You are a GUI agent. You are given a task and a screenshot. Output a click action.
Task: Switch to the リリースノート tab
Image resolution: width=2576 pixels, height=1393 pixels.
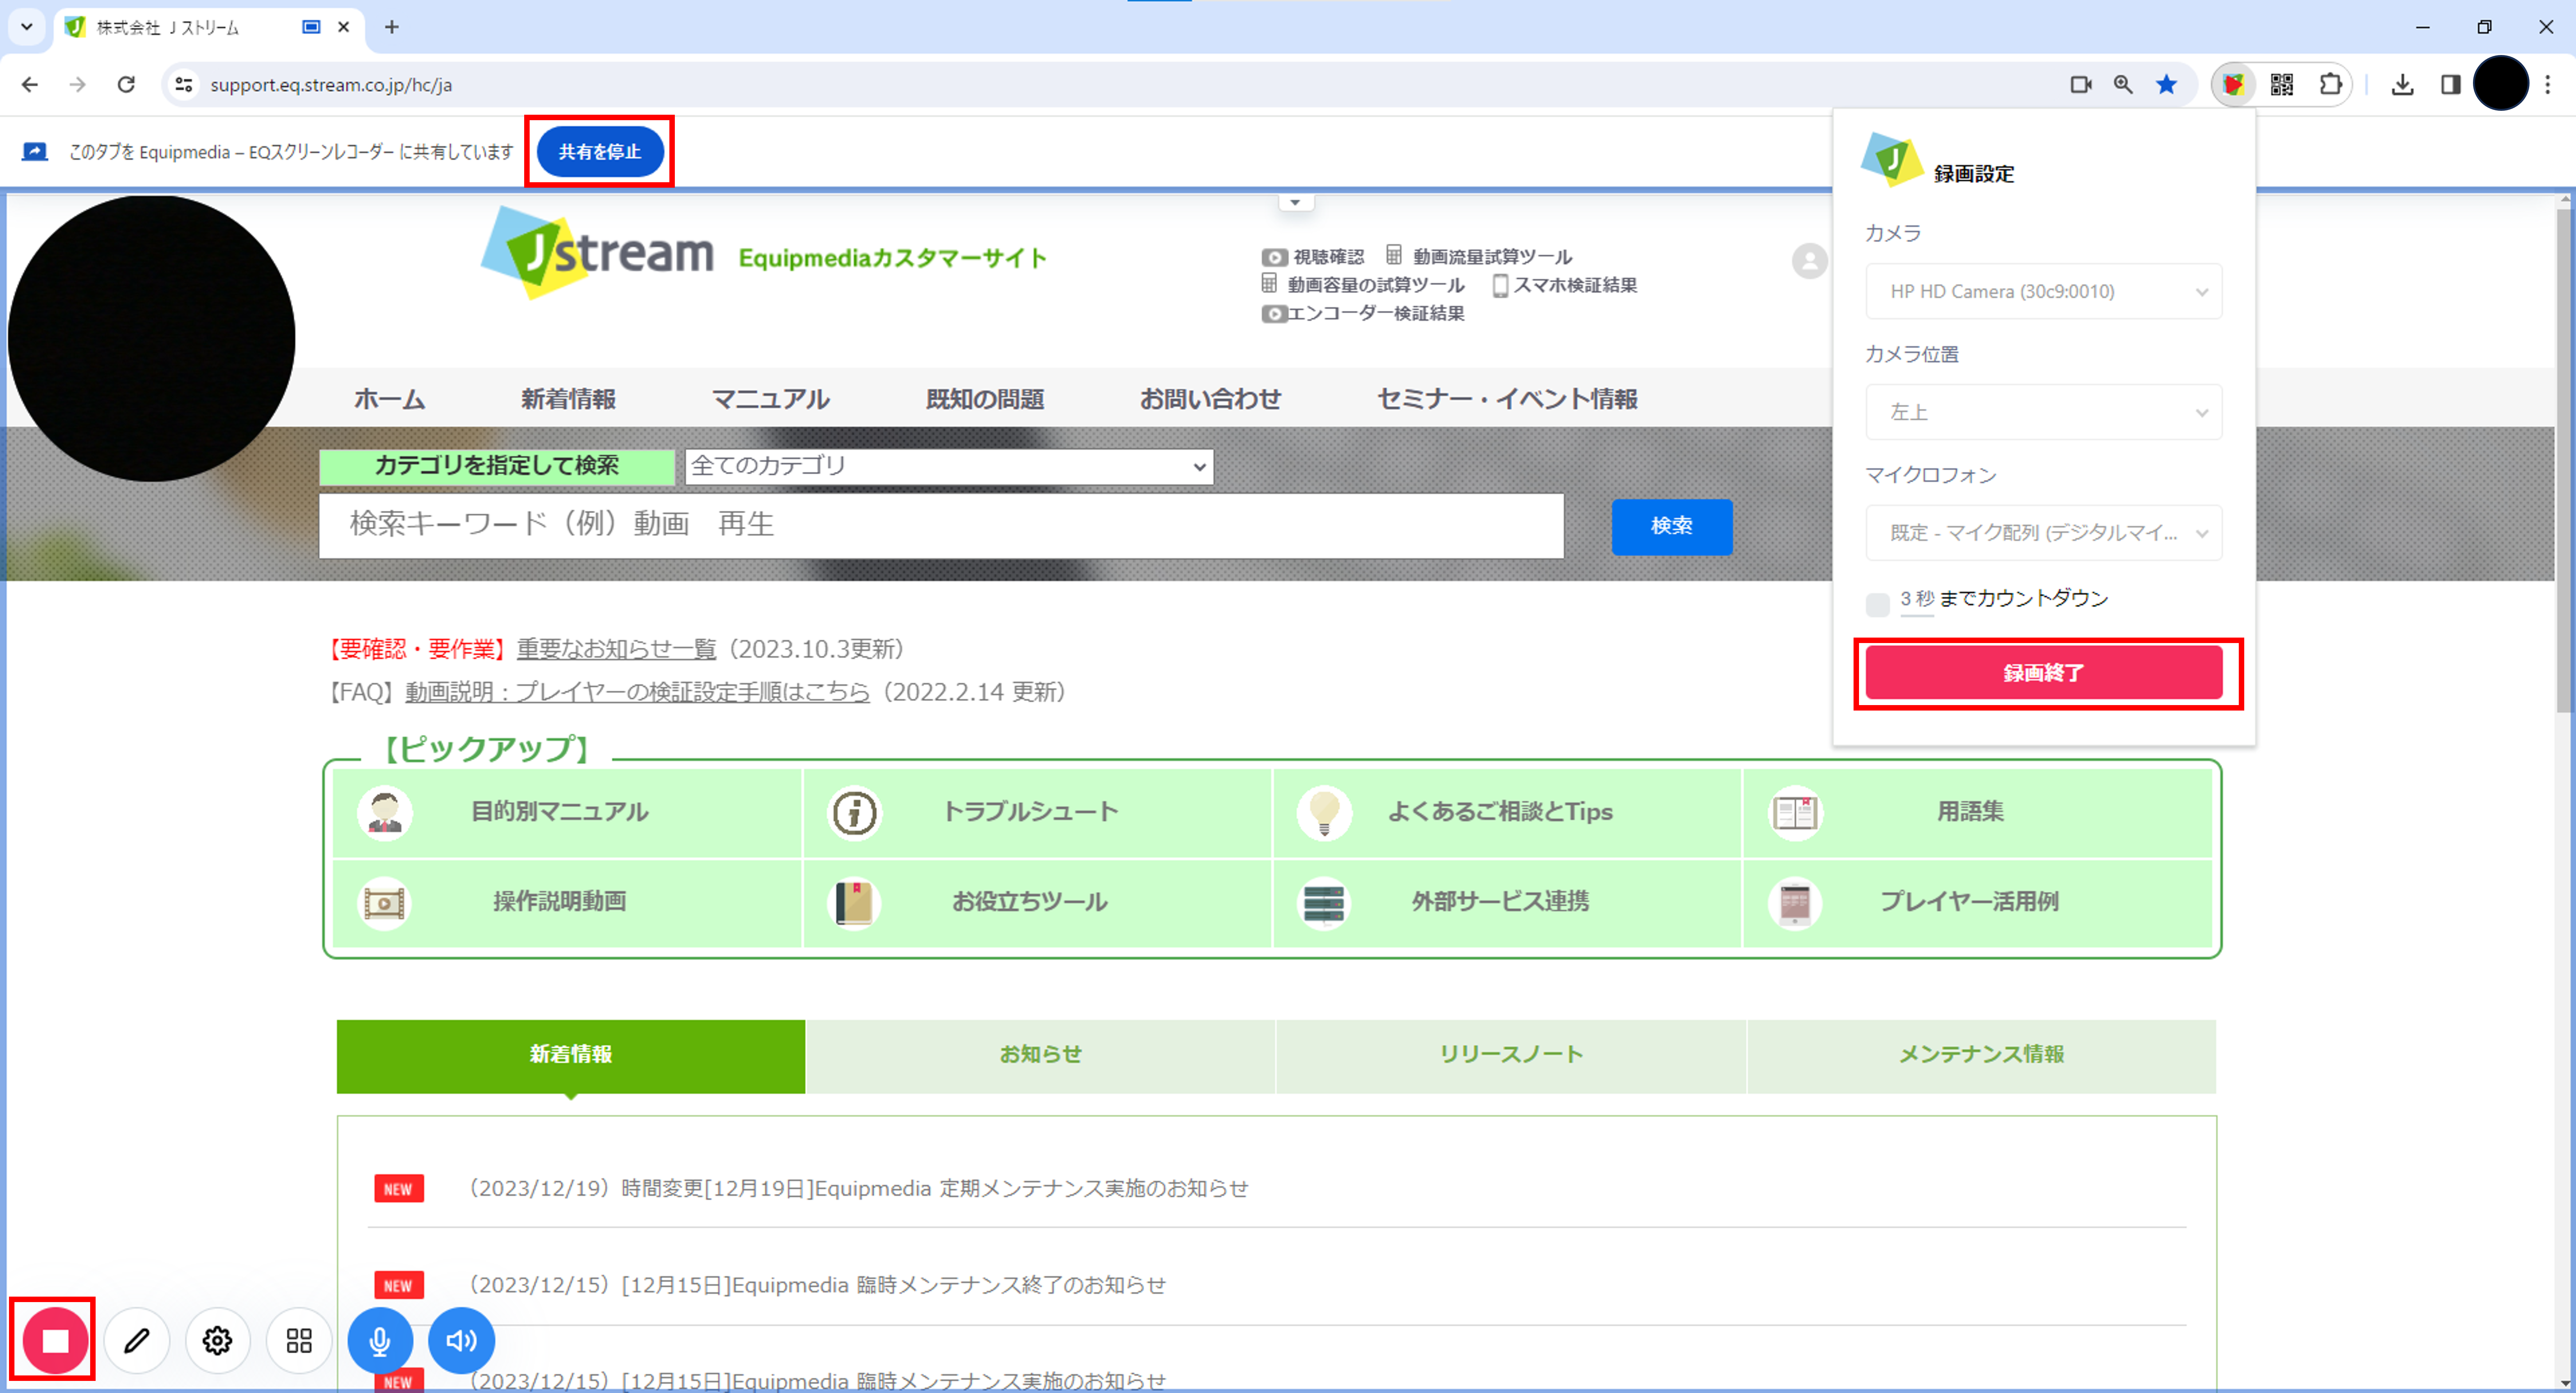[1511, 1055]
